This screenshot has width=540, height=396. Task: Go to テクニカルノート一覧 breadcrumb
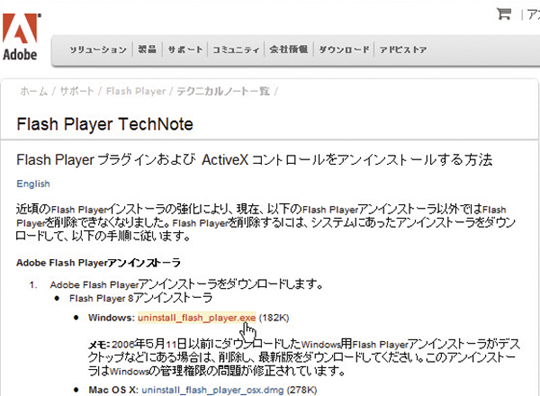coord(223,91)
